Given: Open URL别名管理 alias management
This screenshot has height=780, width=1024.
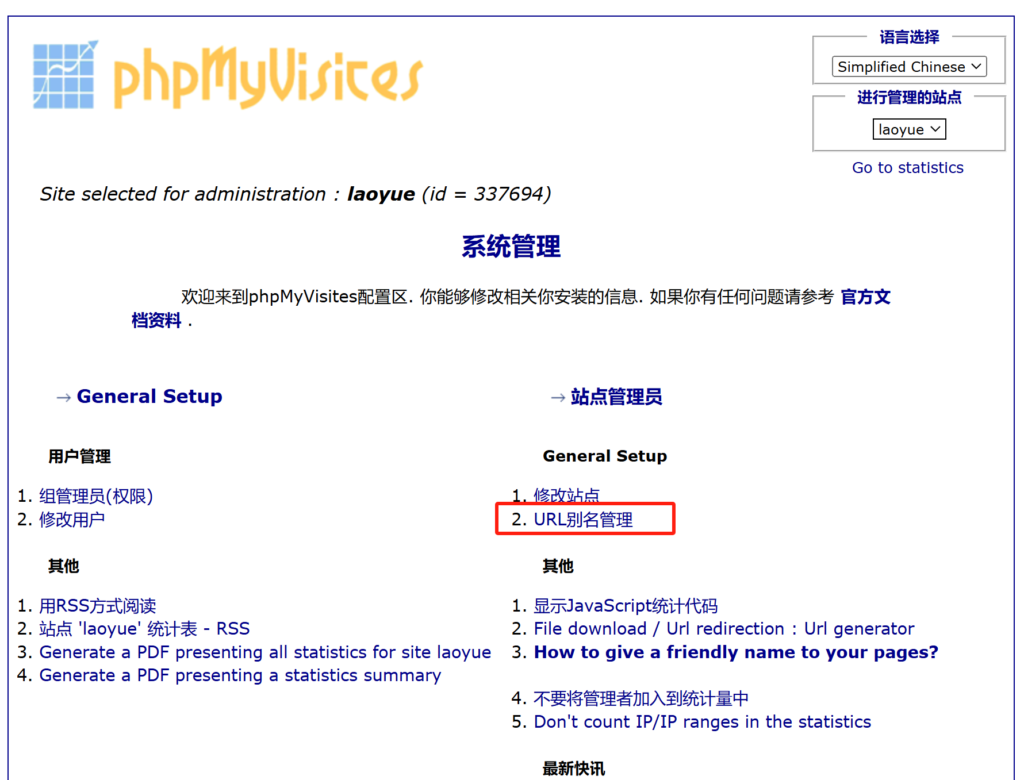Looking at the screenshot, I should click(583, 519).
